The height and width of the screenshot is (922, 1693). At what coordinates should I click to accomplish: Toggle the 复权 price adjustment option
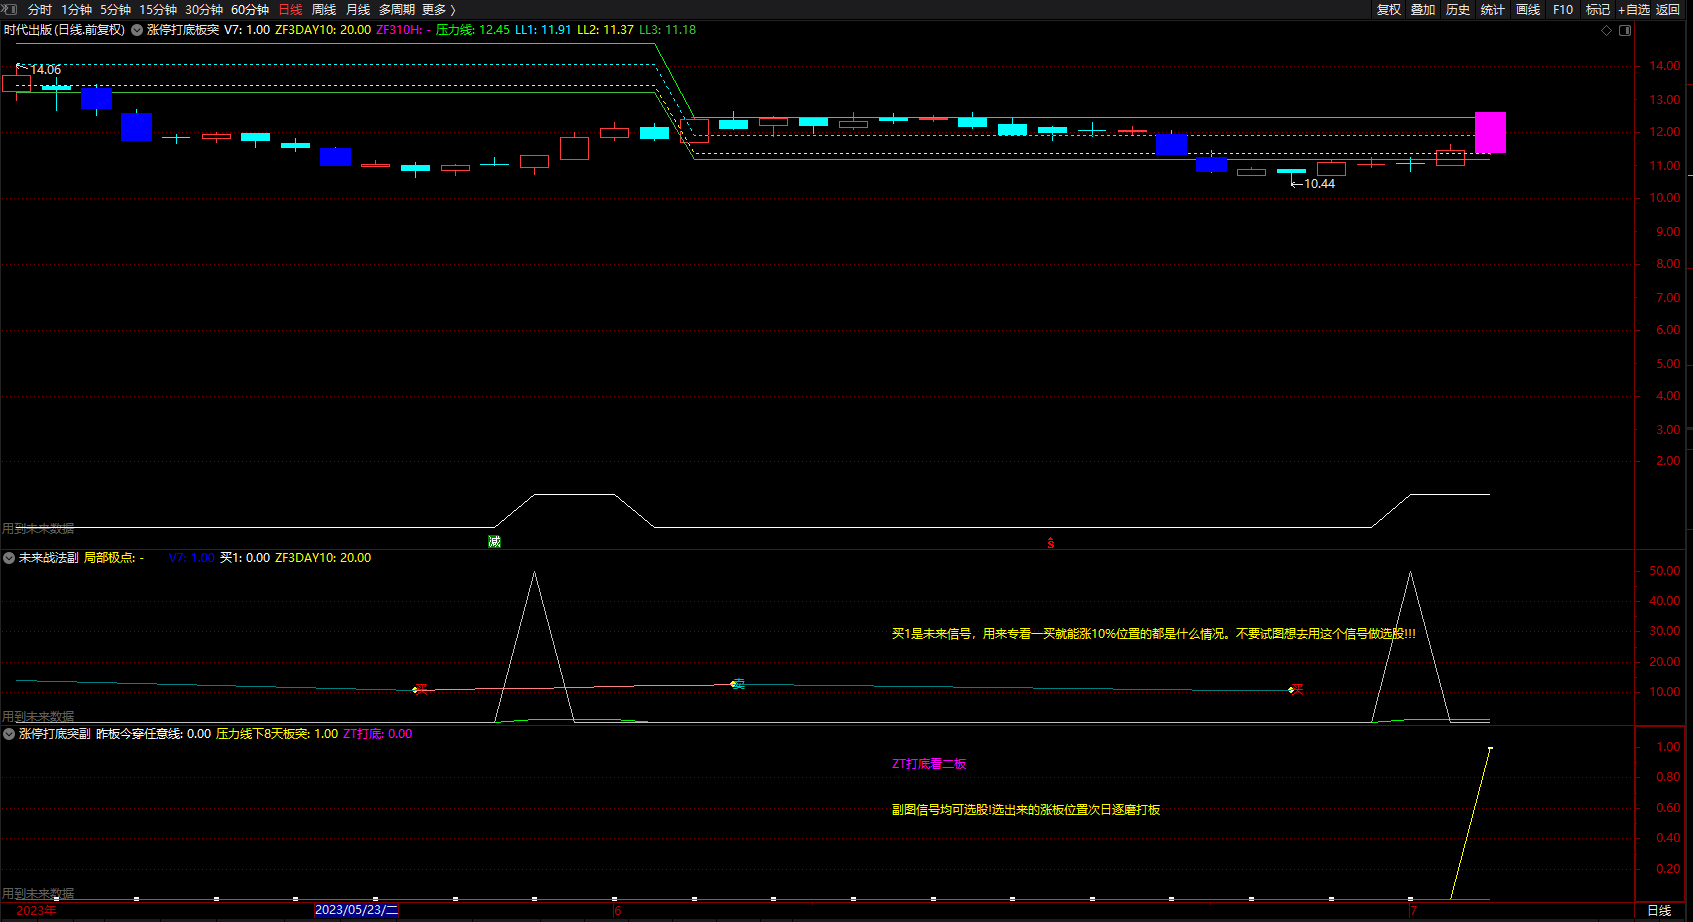(x=1388, y=10)
